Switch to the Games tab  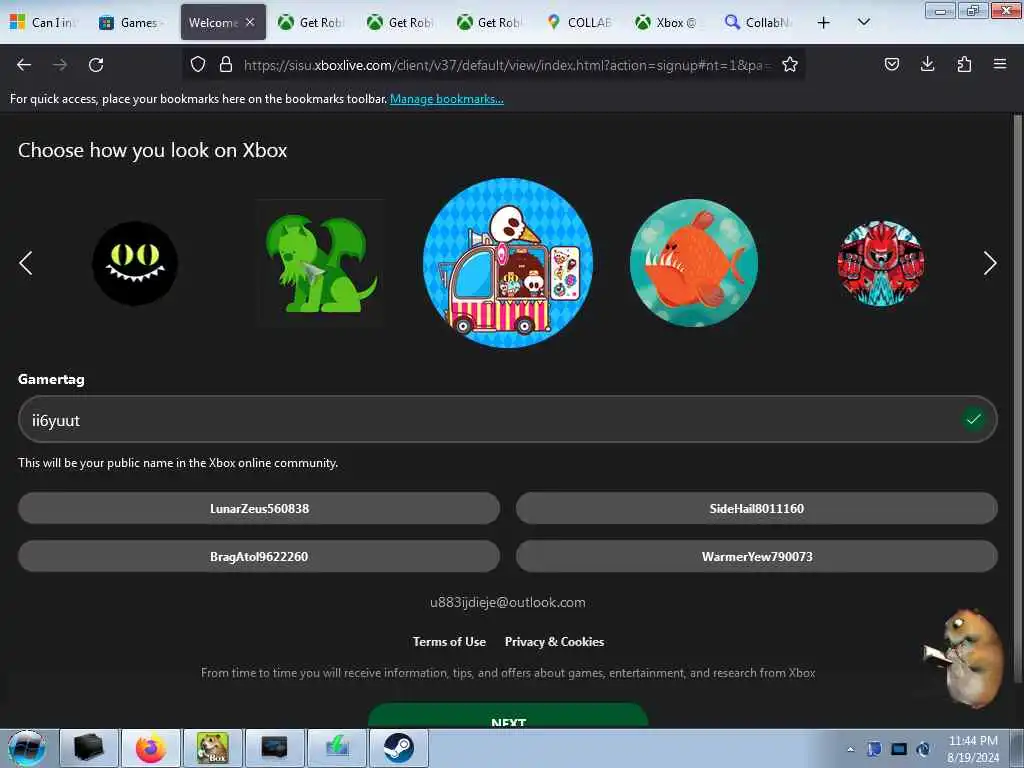pos(133,22)
